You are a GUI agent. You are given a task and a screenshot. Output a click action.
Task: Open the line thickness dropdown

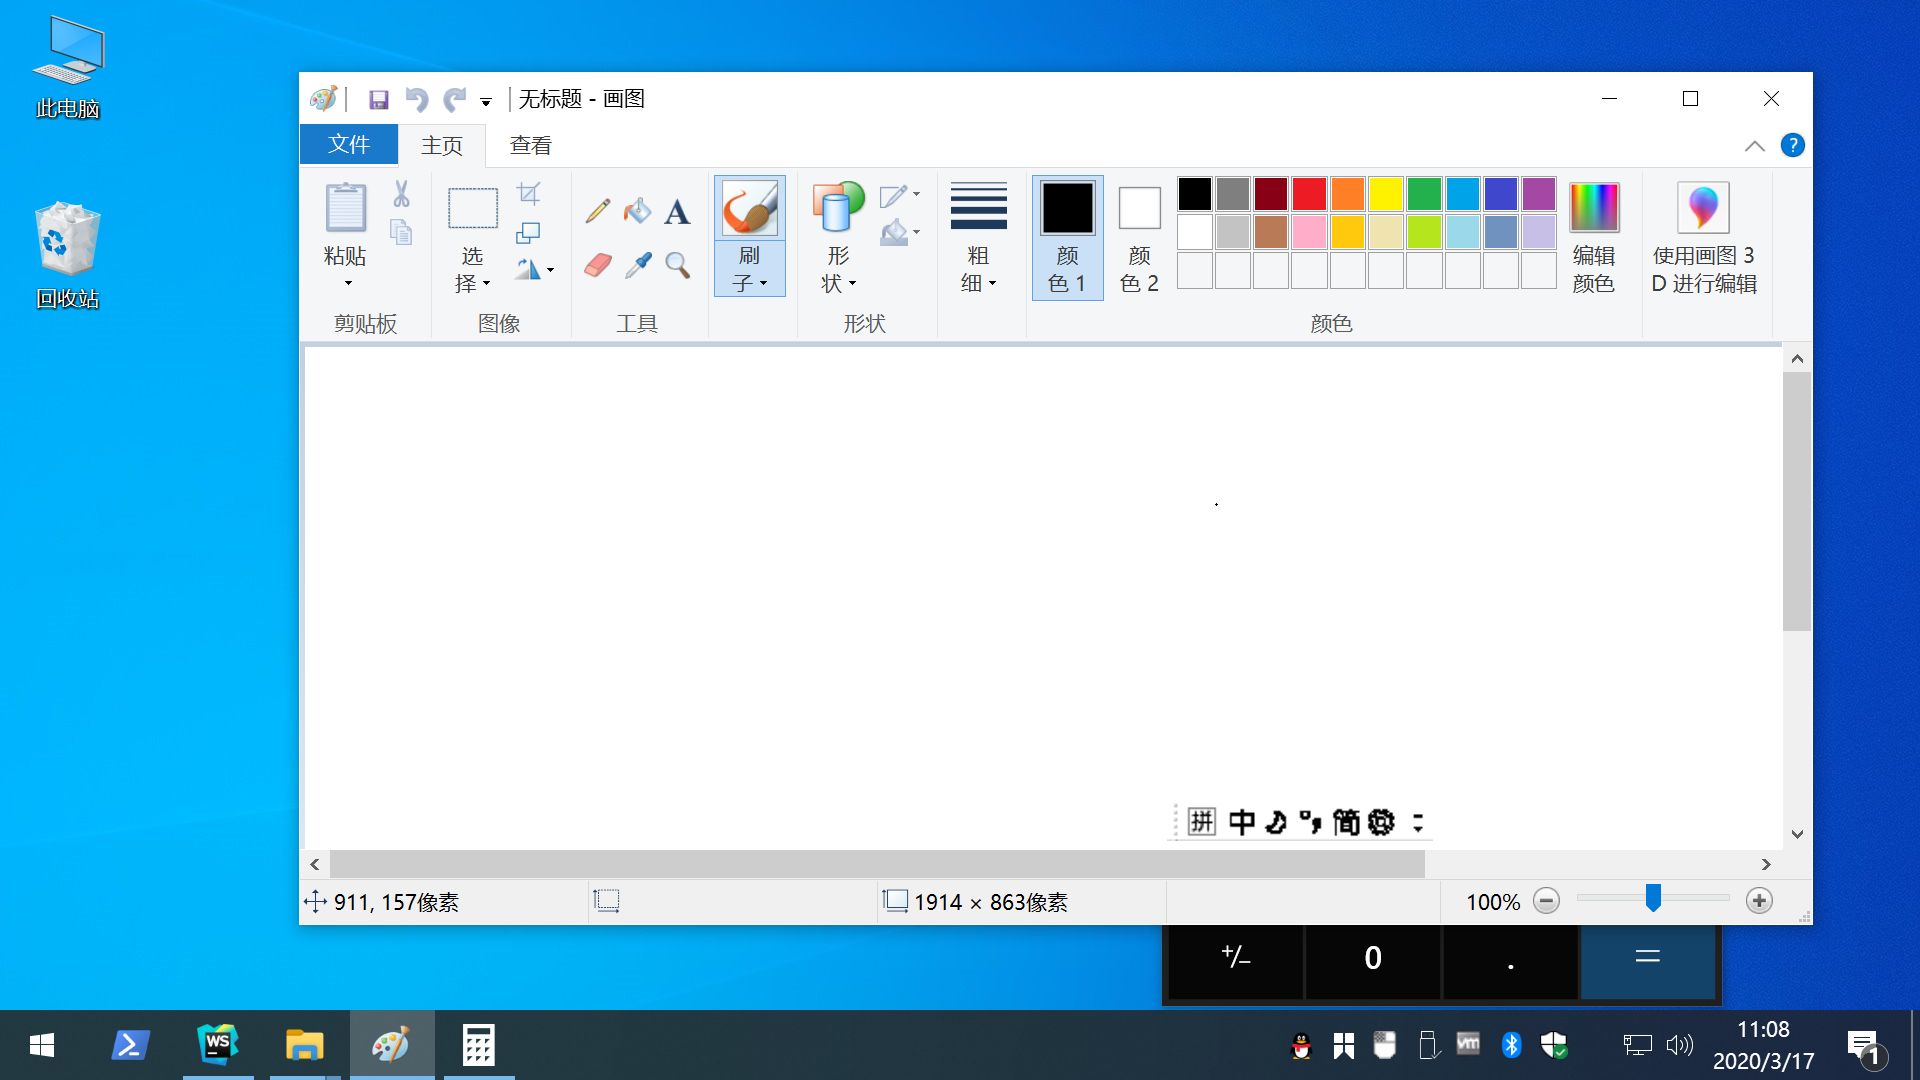click(978, 238)
